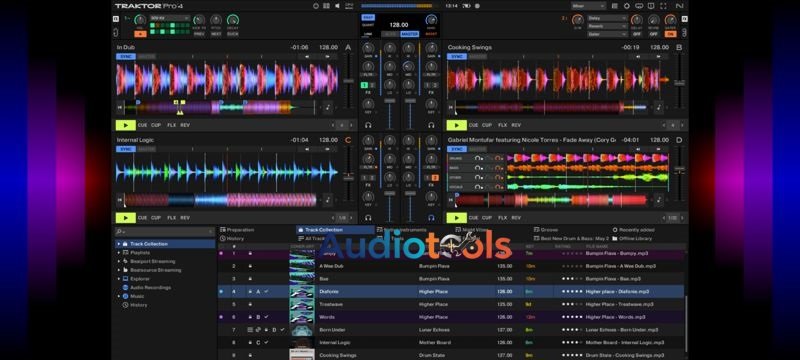Open the pattern recorder kit dropdown
The width and height of the screenshot is (800, 360).
tap(169, 18)
